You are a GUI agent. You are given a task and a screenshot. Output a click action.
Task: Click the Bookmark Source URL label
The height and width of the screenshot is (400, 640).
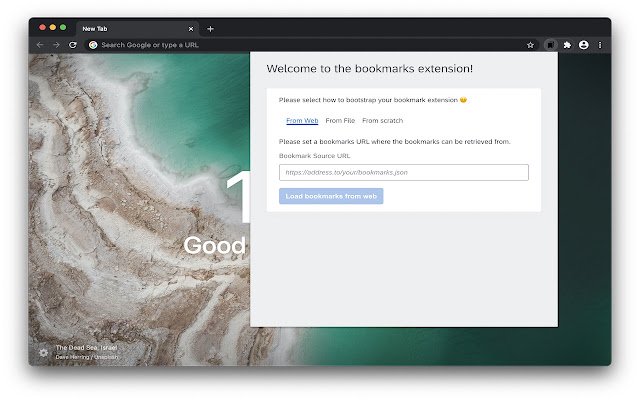point(315,156)
